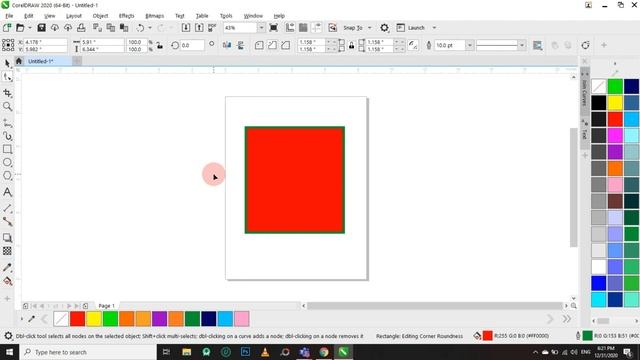This screenshot has width=640, height=360.
Task: Click the red rectangle on the page
Action: (x=295, y=180)
